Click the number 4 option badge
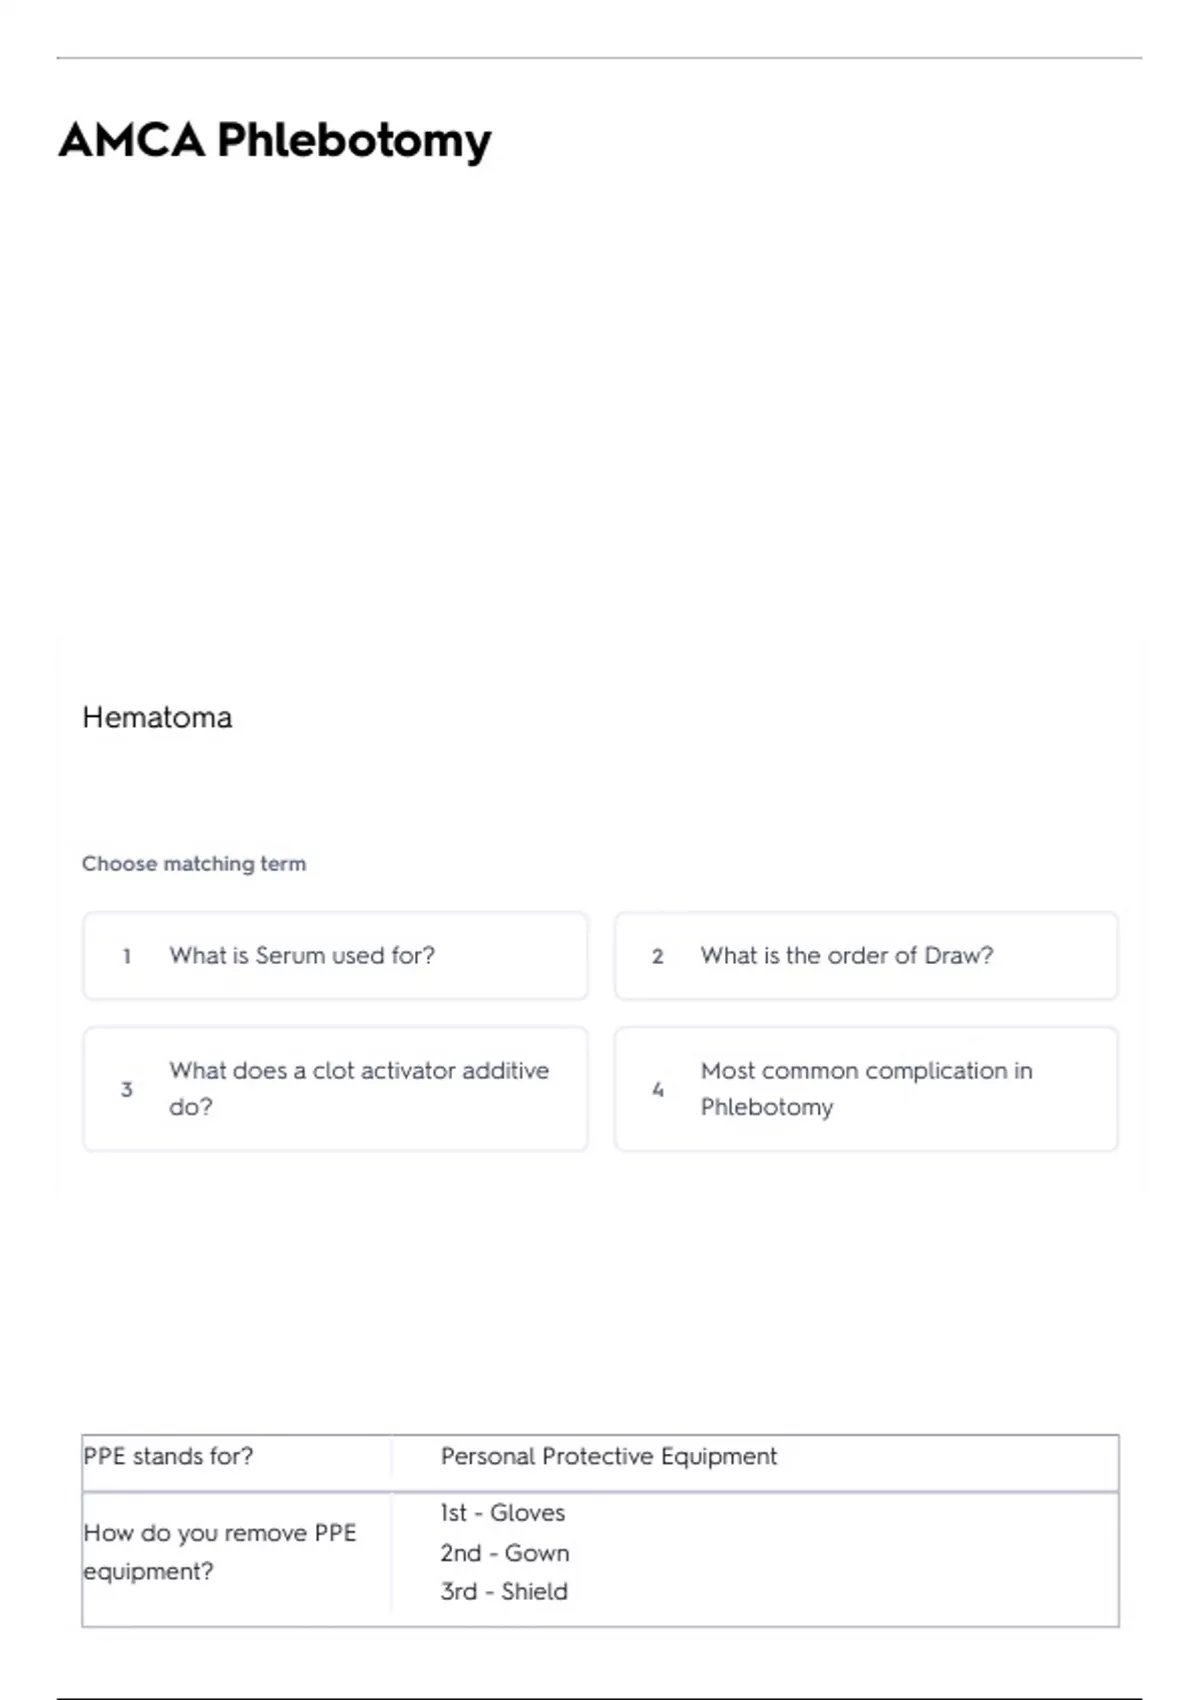 tap(657, 1089)
